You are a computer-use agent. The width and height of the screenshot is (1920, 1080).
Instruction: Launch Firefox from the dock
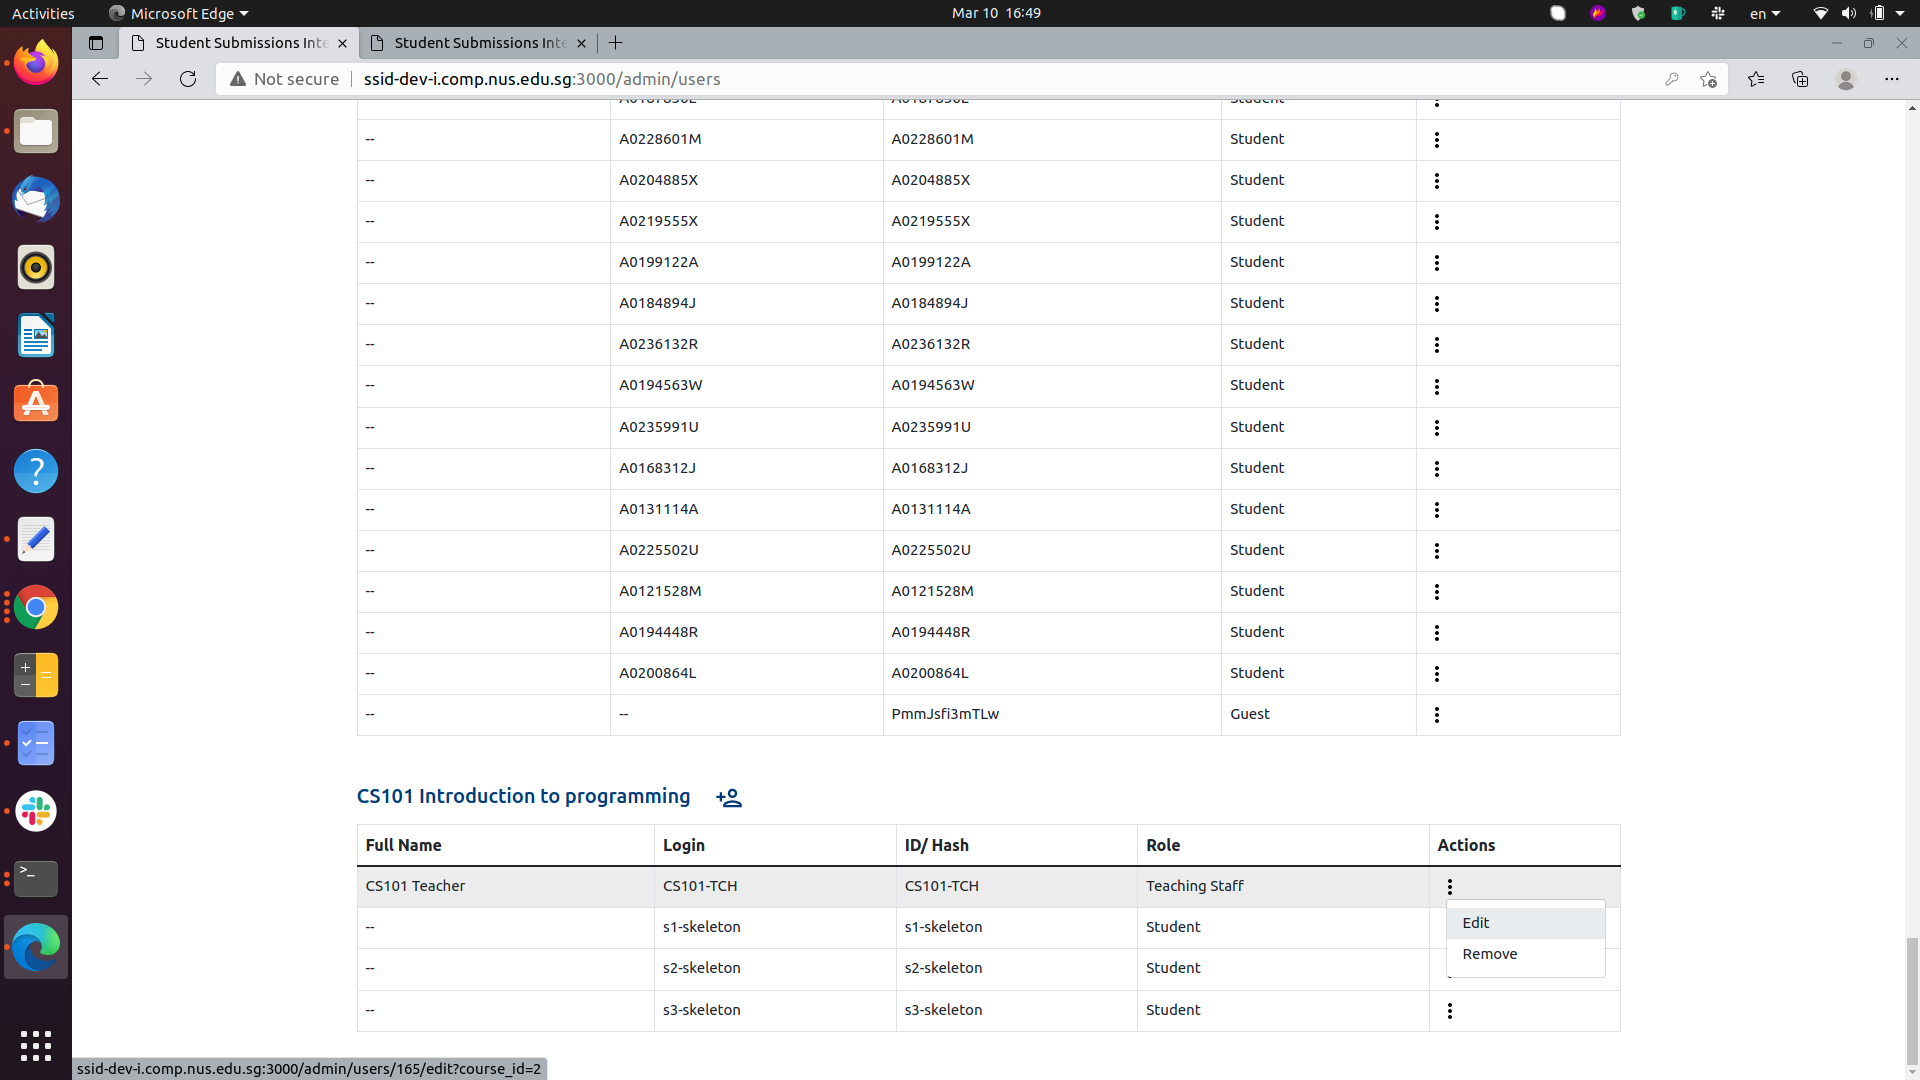(x=35, y=62)
